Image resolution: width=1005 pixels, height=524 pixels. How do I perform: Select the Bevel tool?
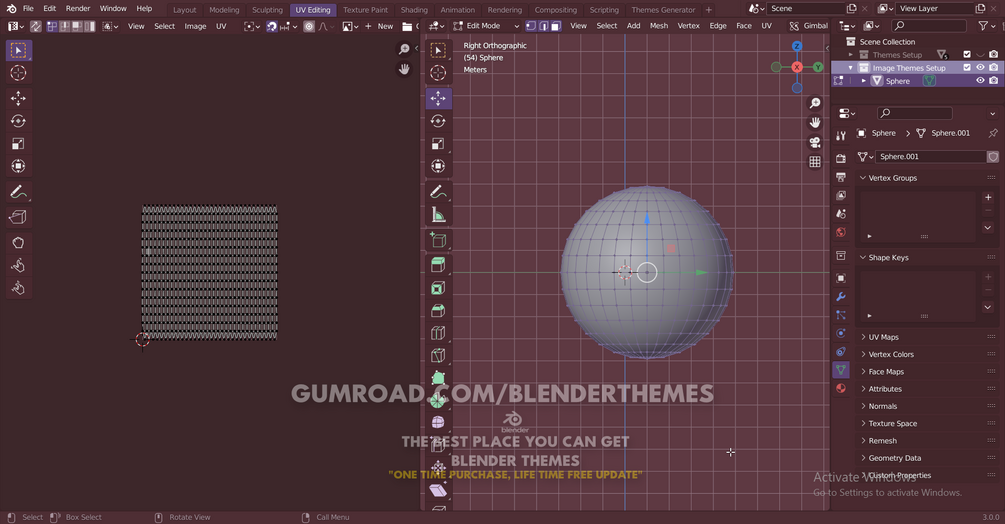point(438,311)
